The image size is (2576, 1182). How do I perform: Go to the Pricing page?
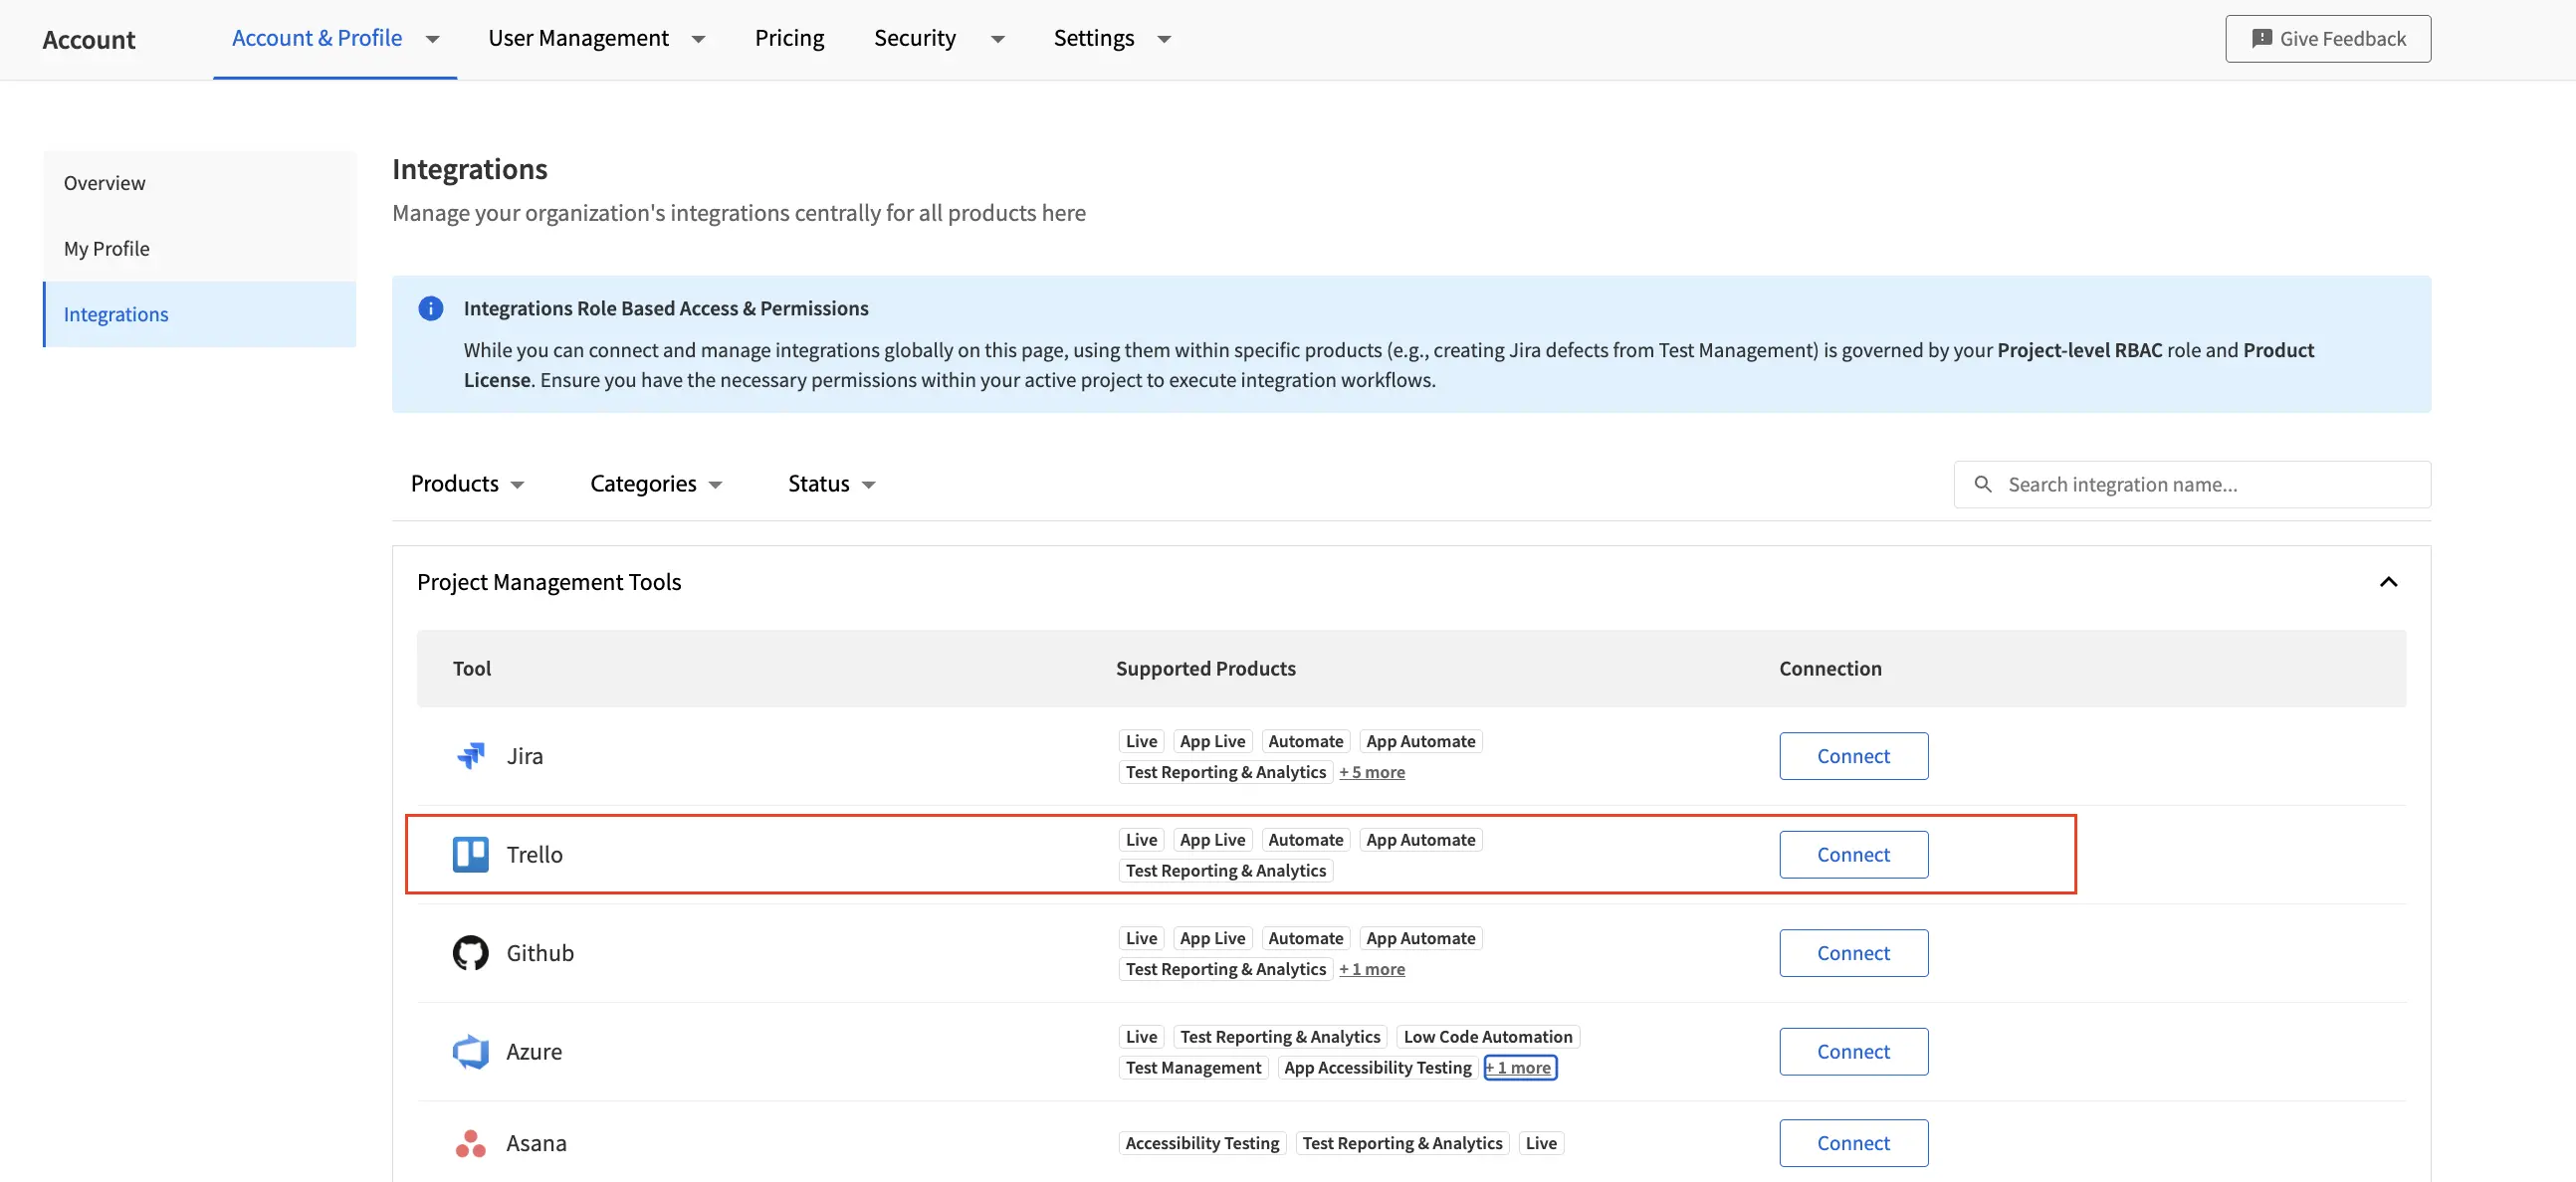[789, 38]
